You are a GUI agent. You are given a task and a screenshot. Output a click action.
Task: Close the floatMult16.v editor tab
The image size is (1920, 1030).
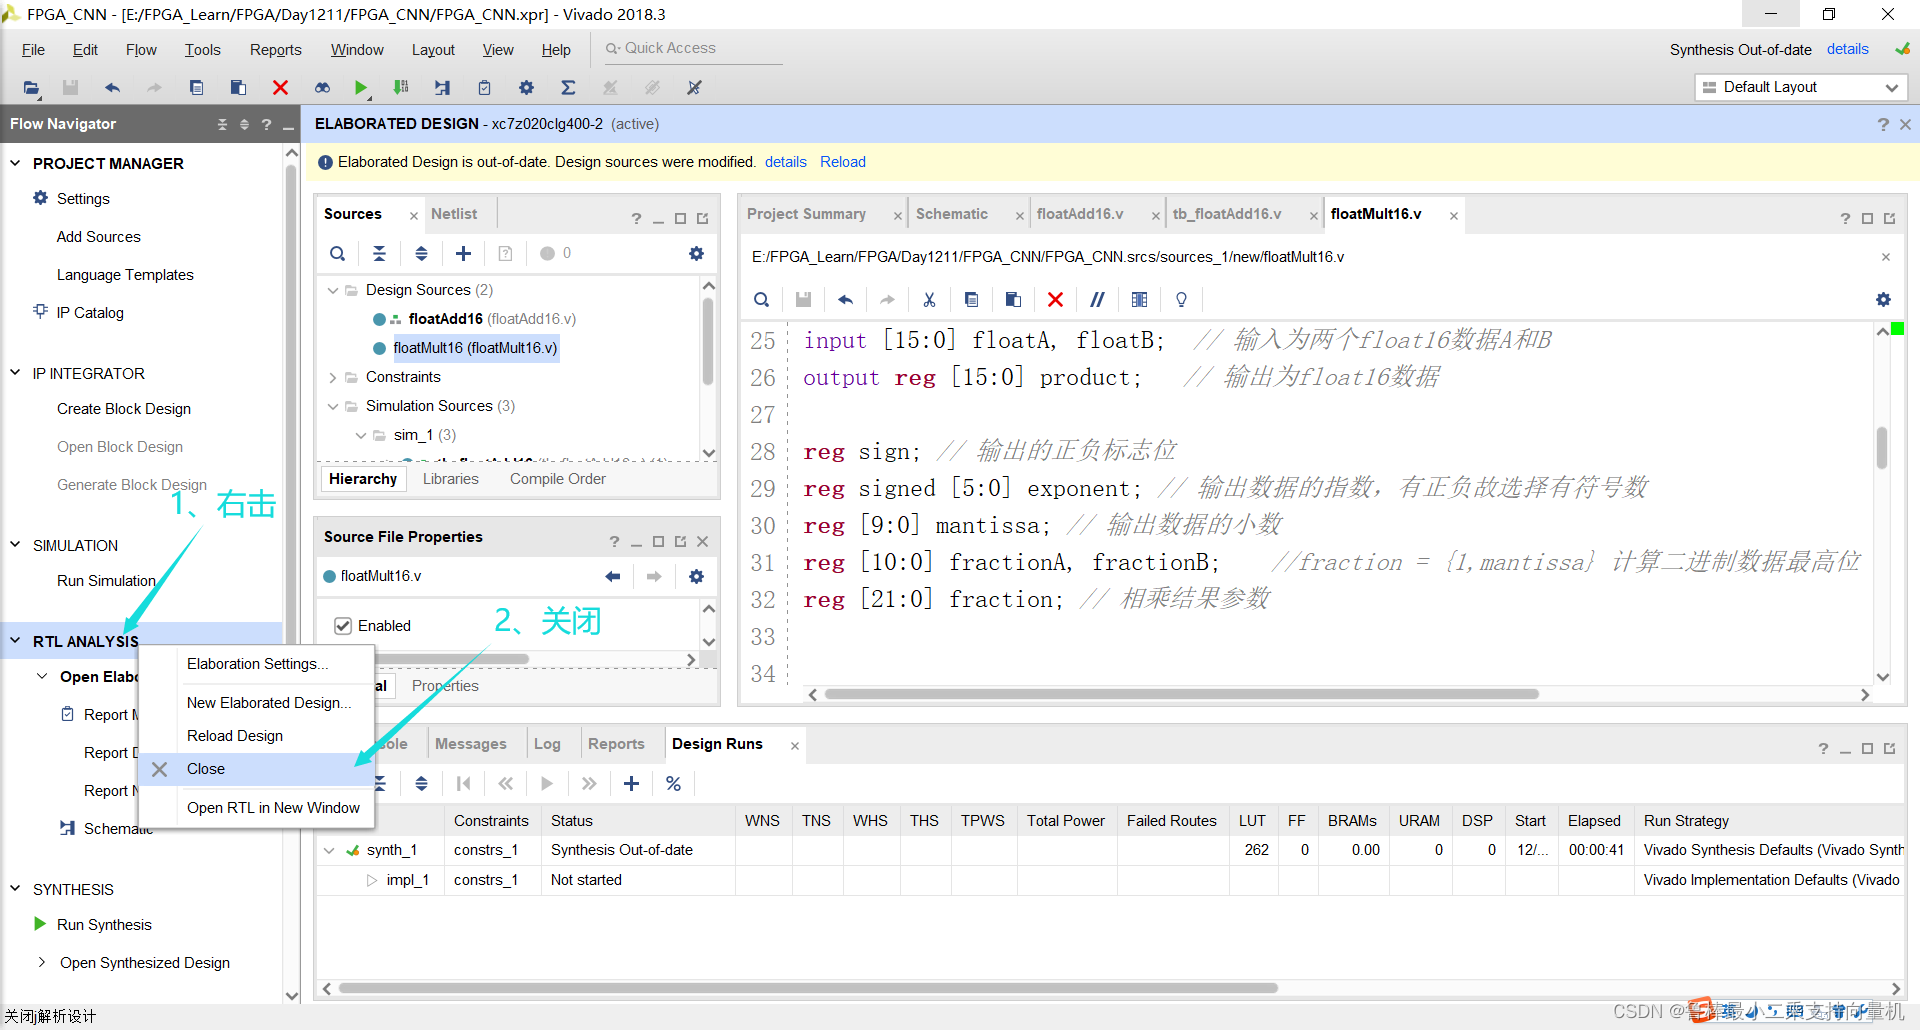pyautogui.click(x=1453, y=215)
